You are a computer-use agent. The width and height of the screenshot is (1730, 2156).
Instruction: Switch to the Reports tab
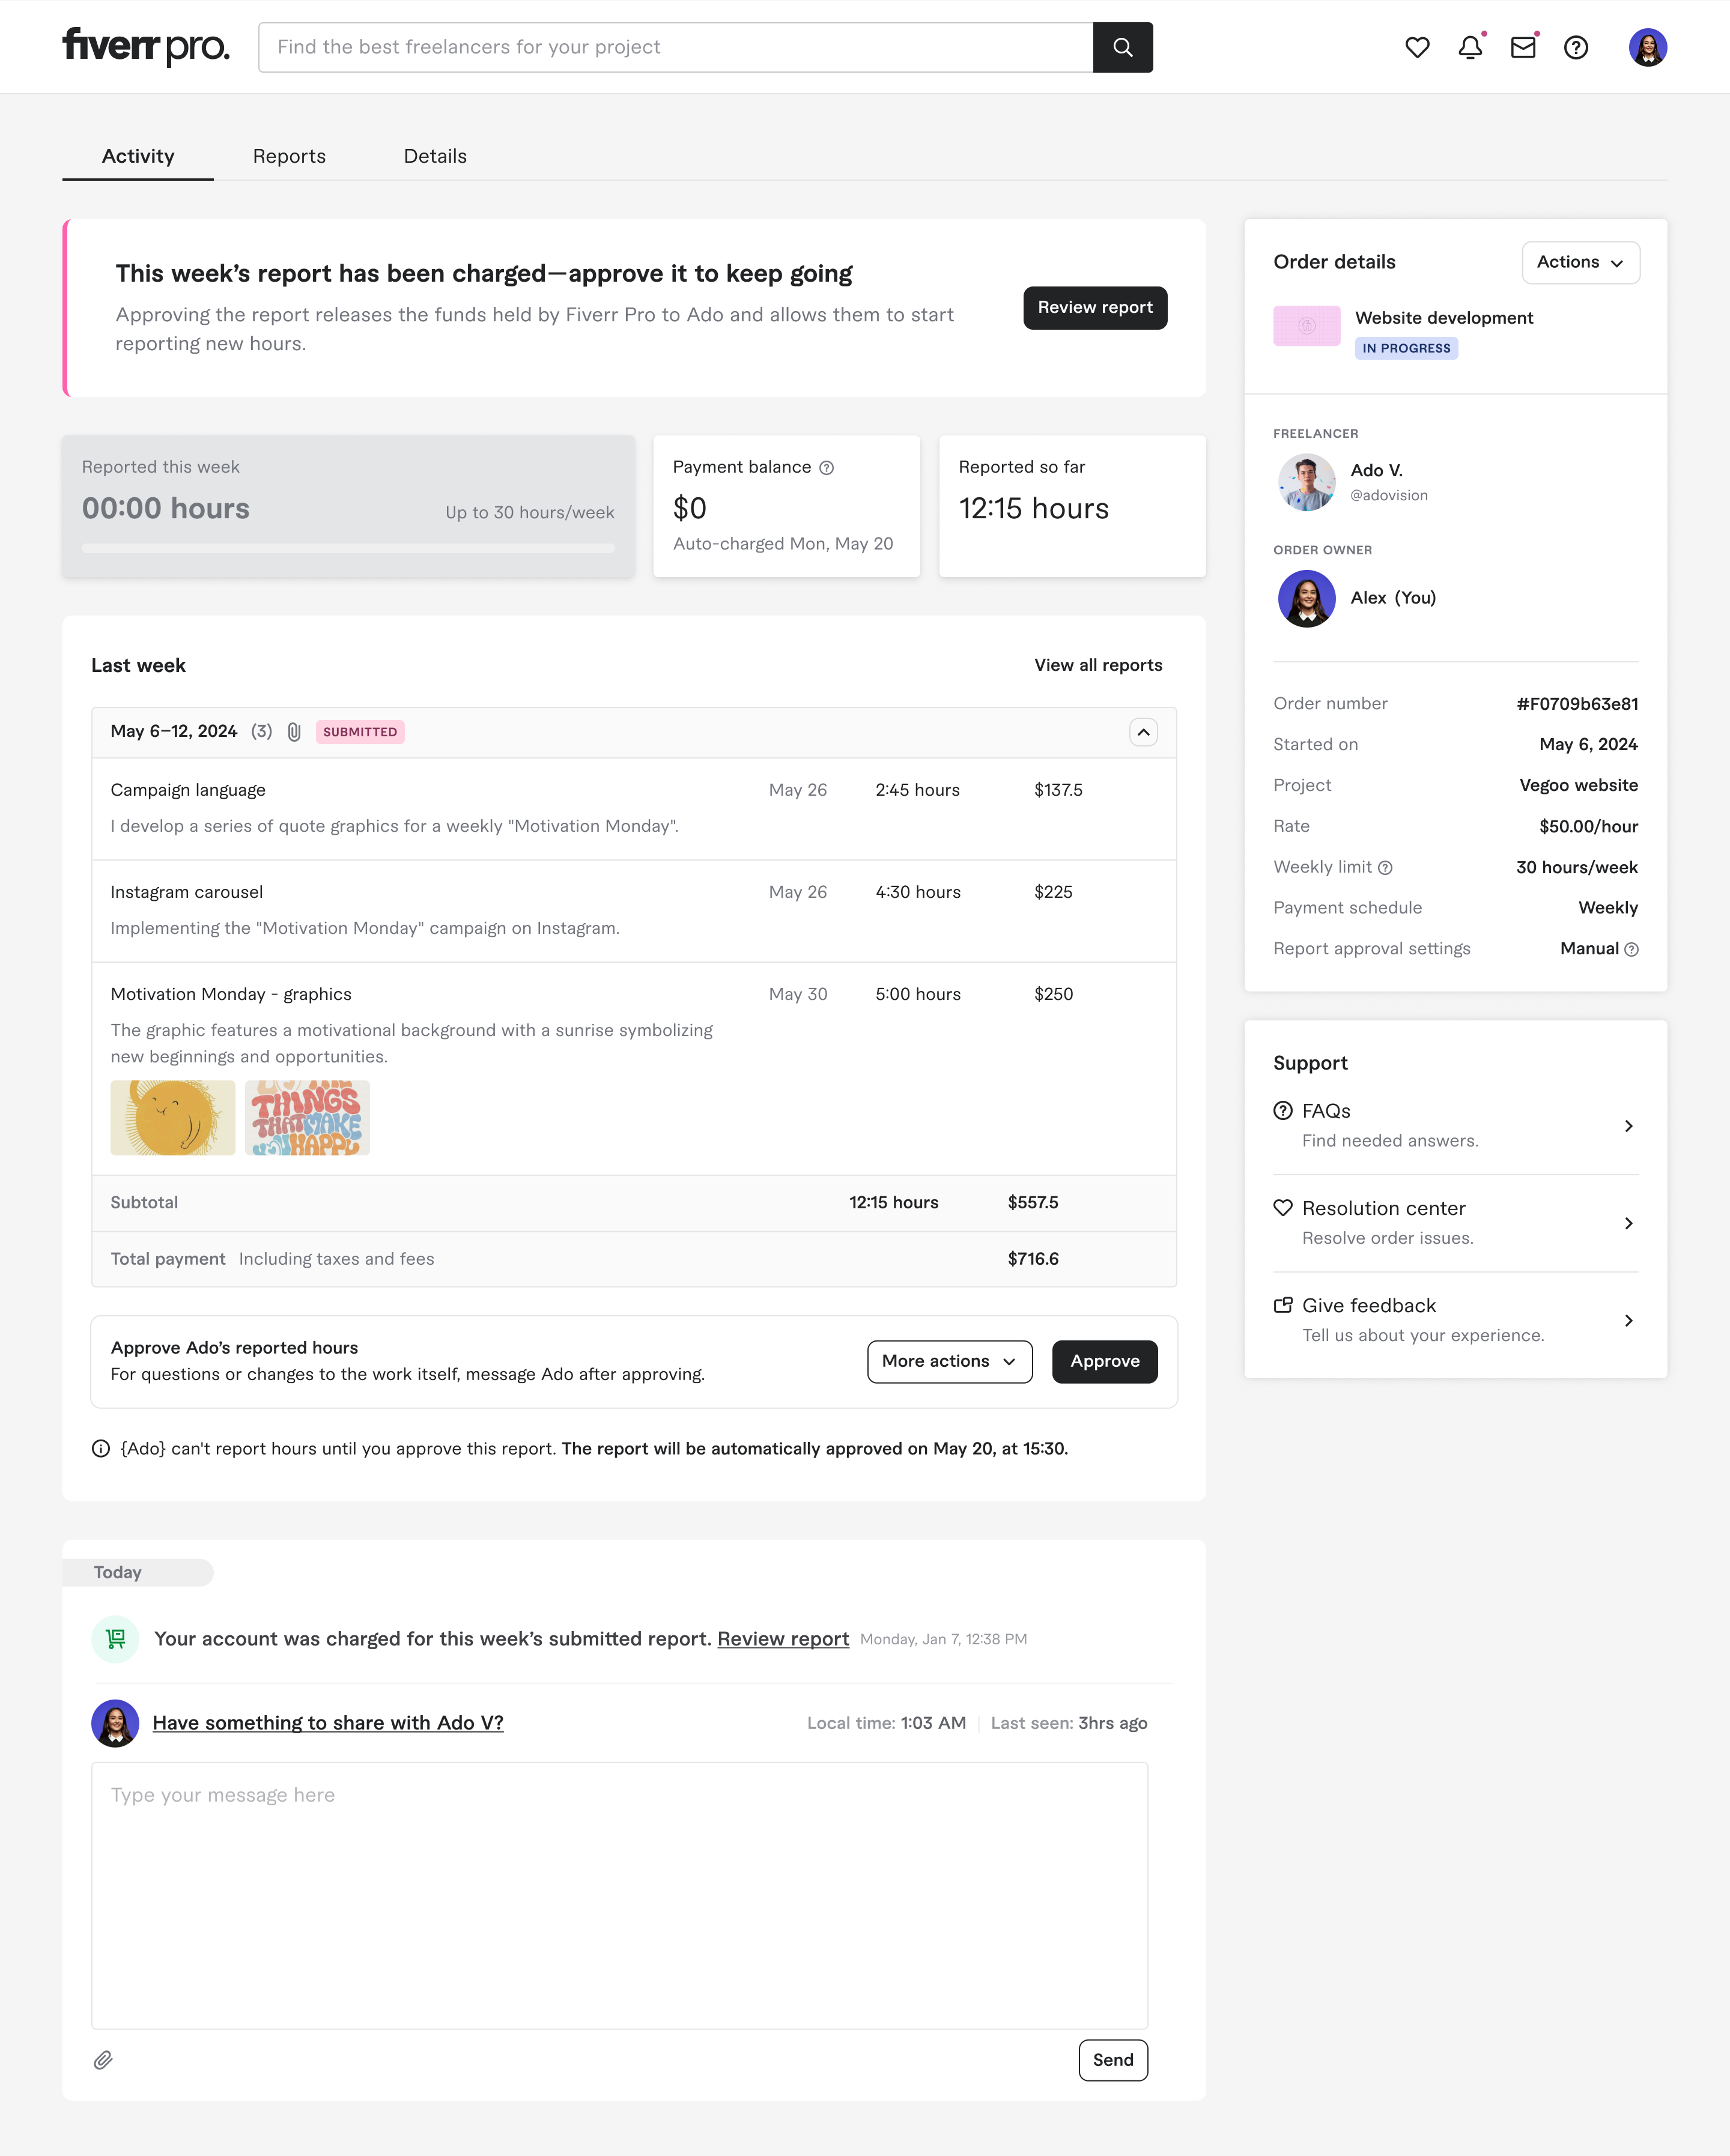pos(289,156)
